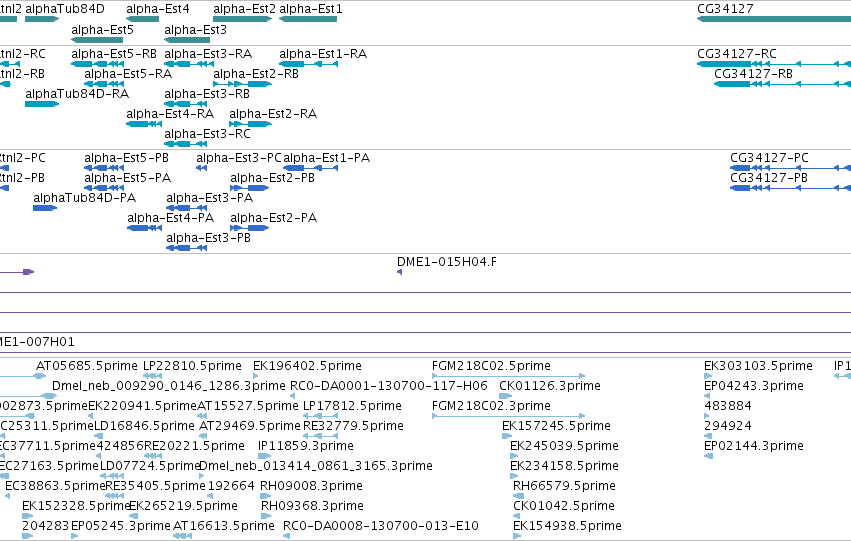The height and width of the screenshot is (541, 851).
Task: Click EST LD16846.5prime
Action: pyautogui.click(x=99, y=436)
